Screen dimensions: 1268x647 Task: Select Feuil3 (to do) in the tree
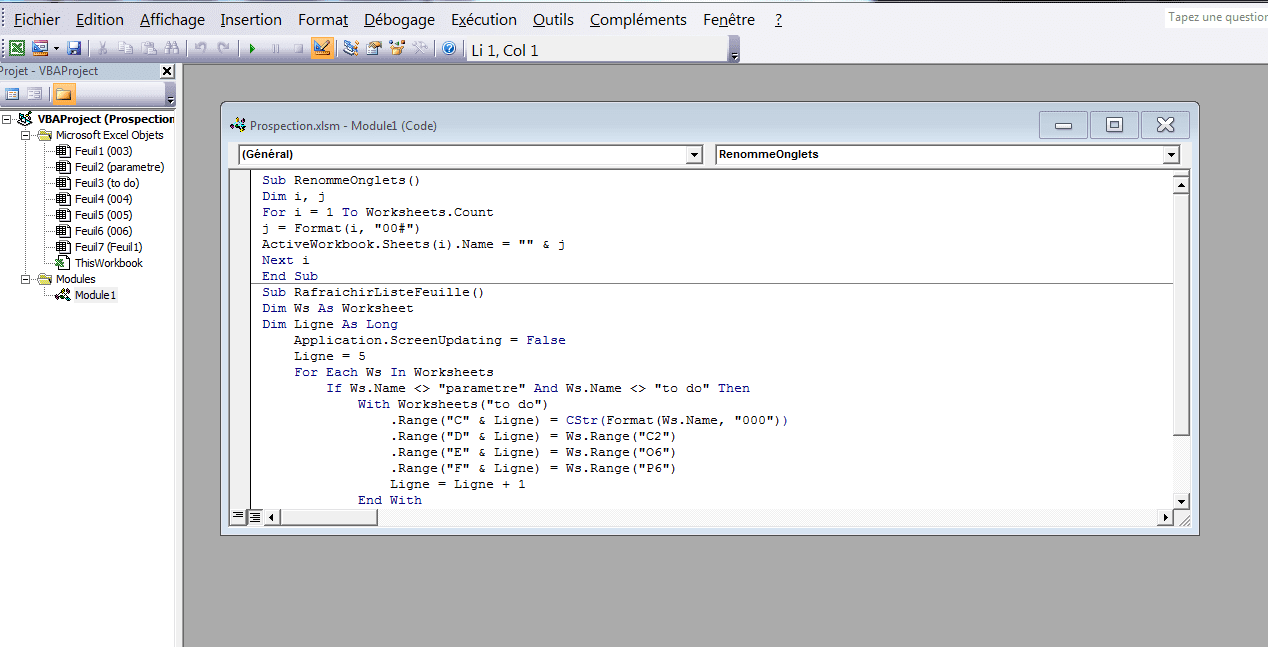point(107,183)
